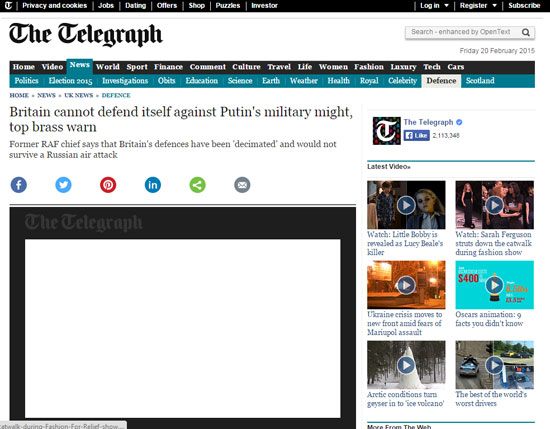Open the Travel section
550x429 pixels.
point(279,67)
